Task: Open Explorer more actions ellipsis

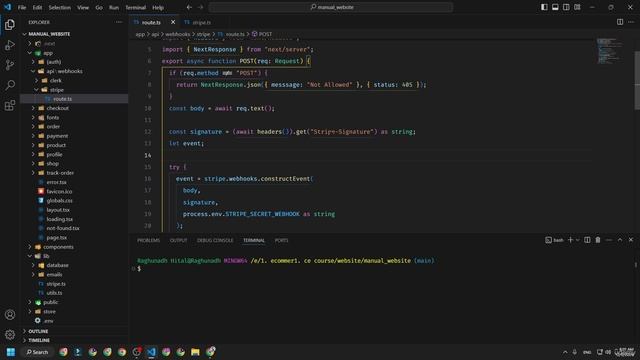Action: tap(119, 22)
